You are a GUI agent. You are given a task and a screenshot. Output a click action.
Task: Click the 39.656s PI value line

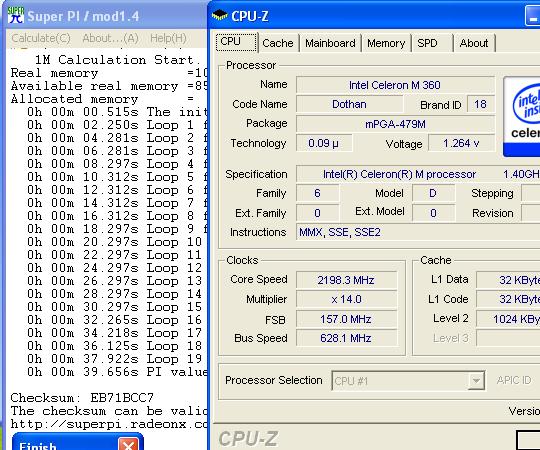[x=117, y=372]
